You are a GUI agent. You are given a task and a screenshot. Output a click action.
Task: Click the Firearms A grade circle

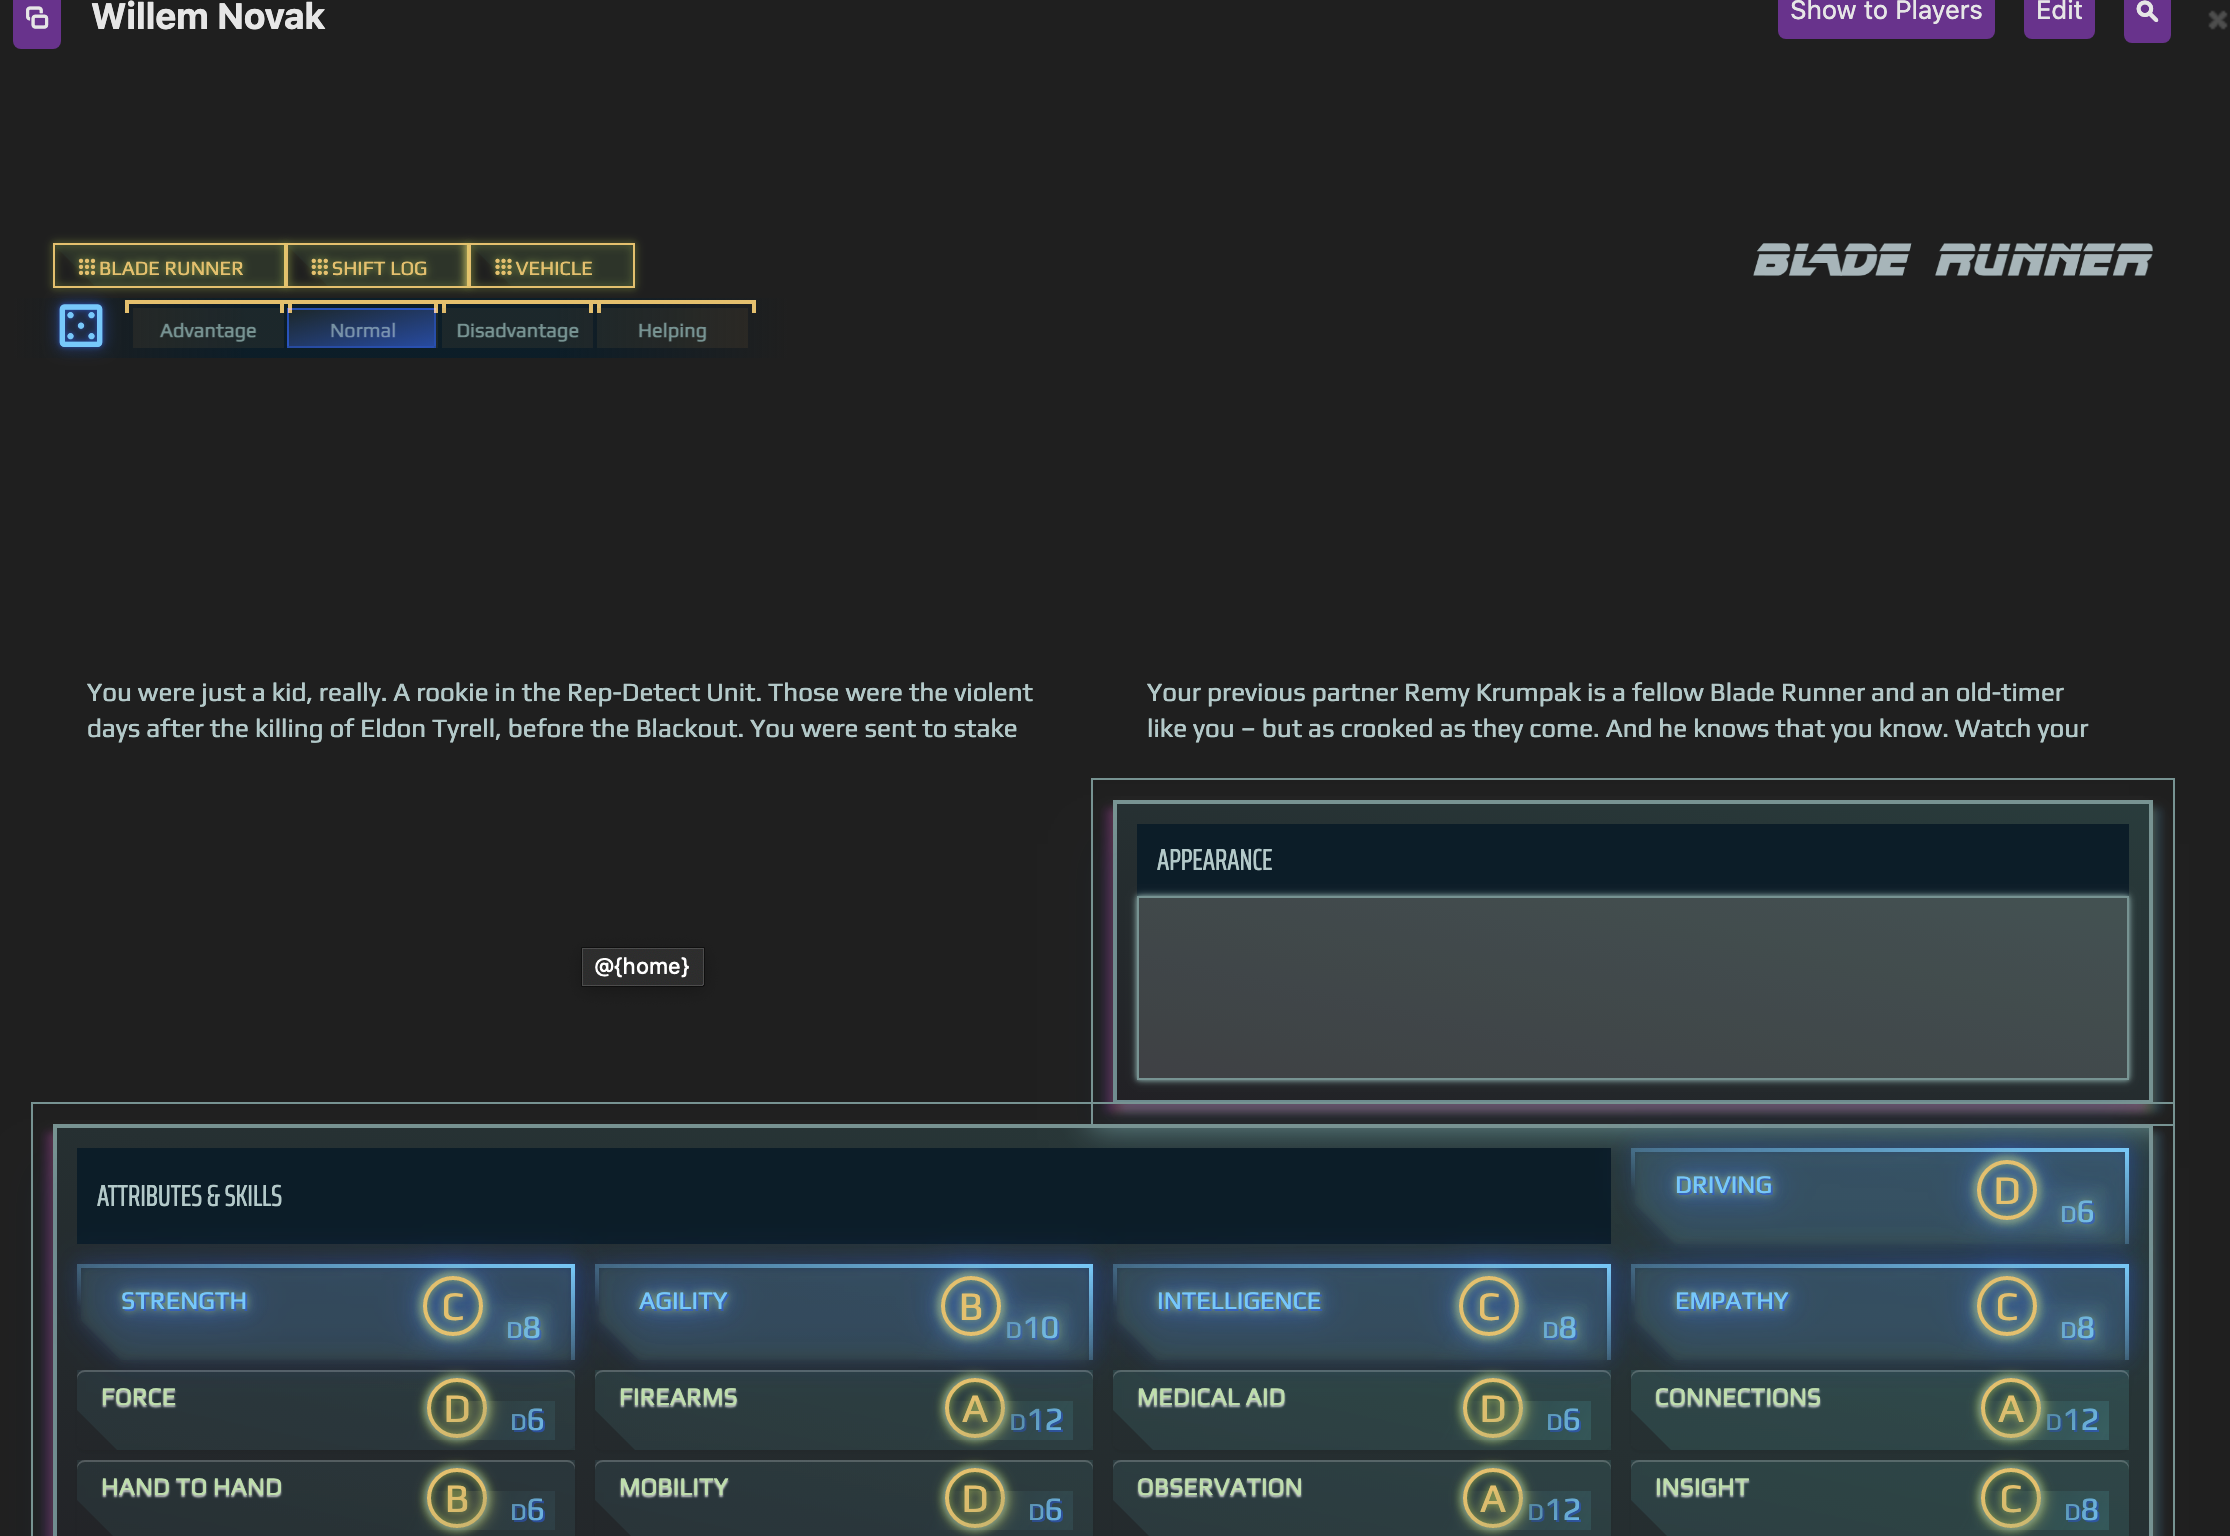click(975, 1409)
